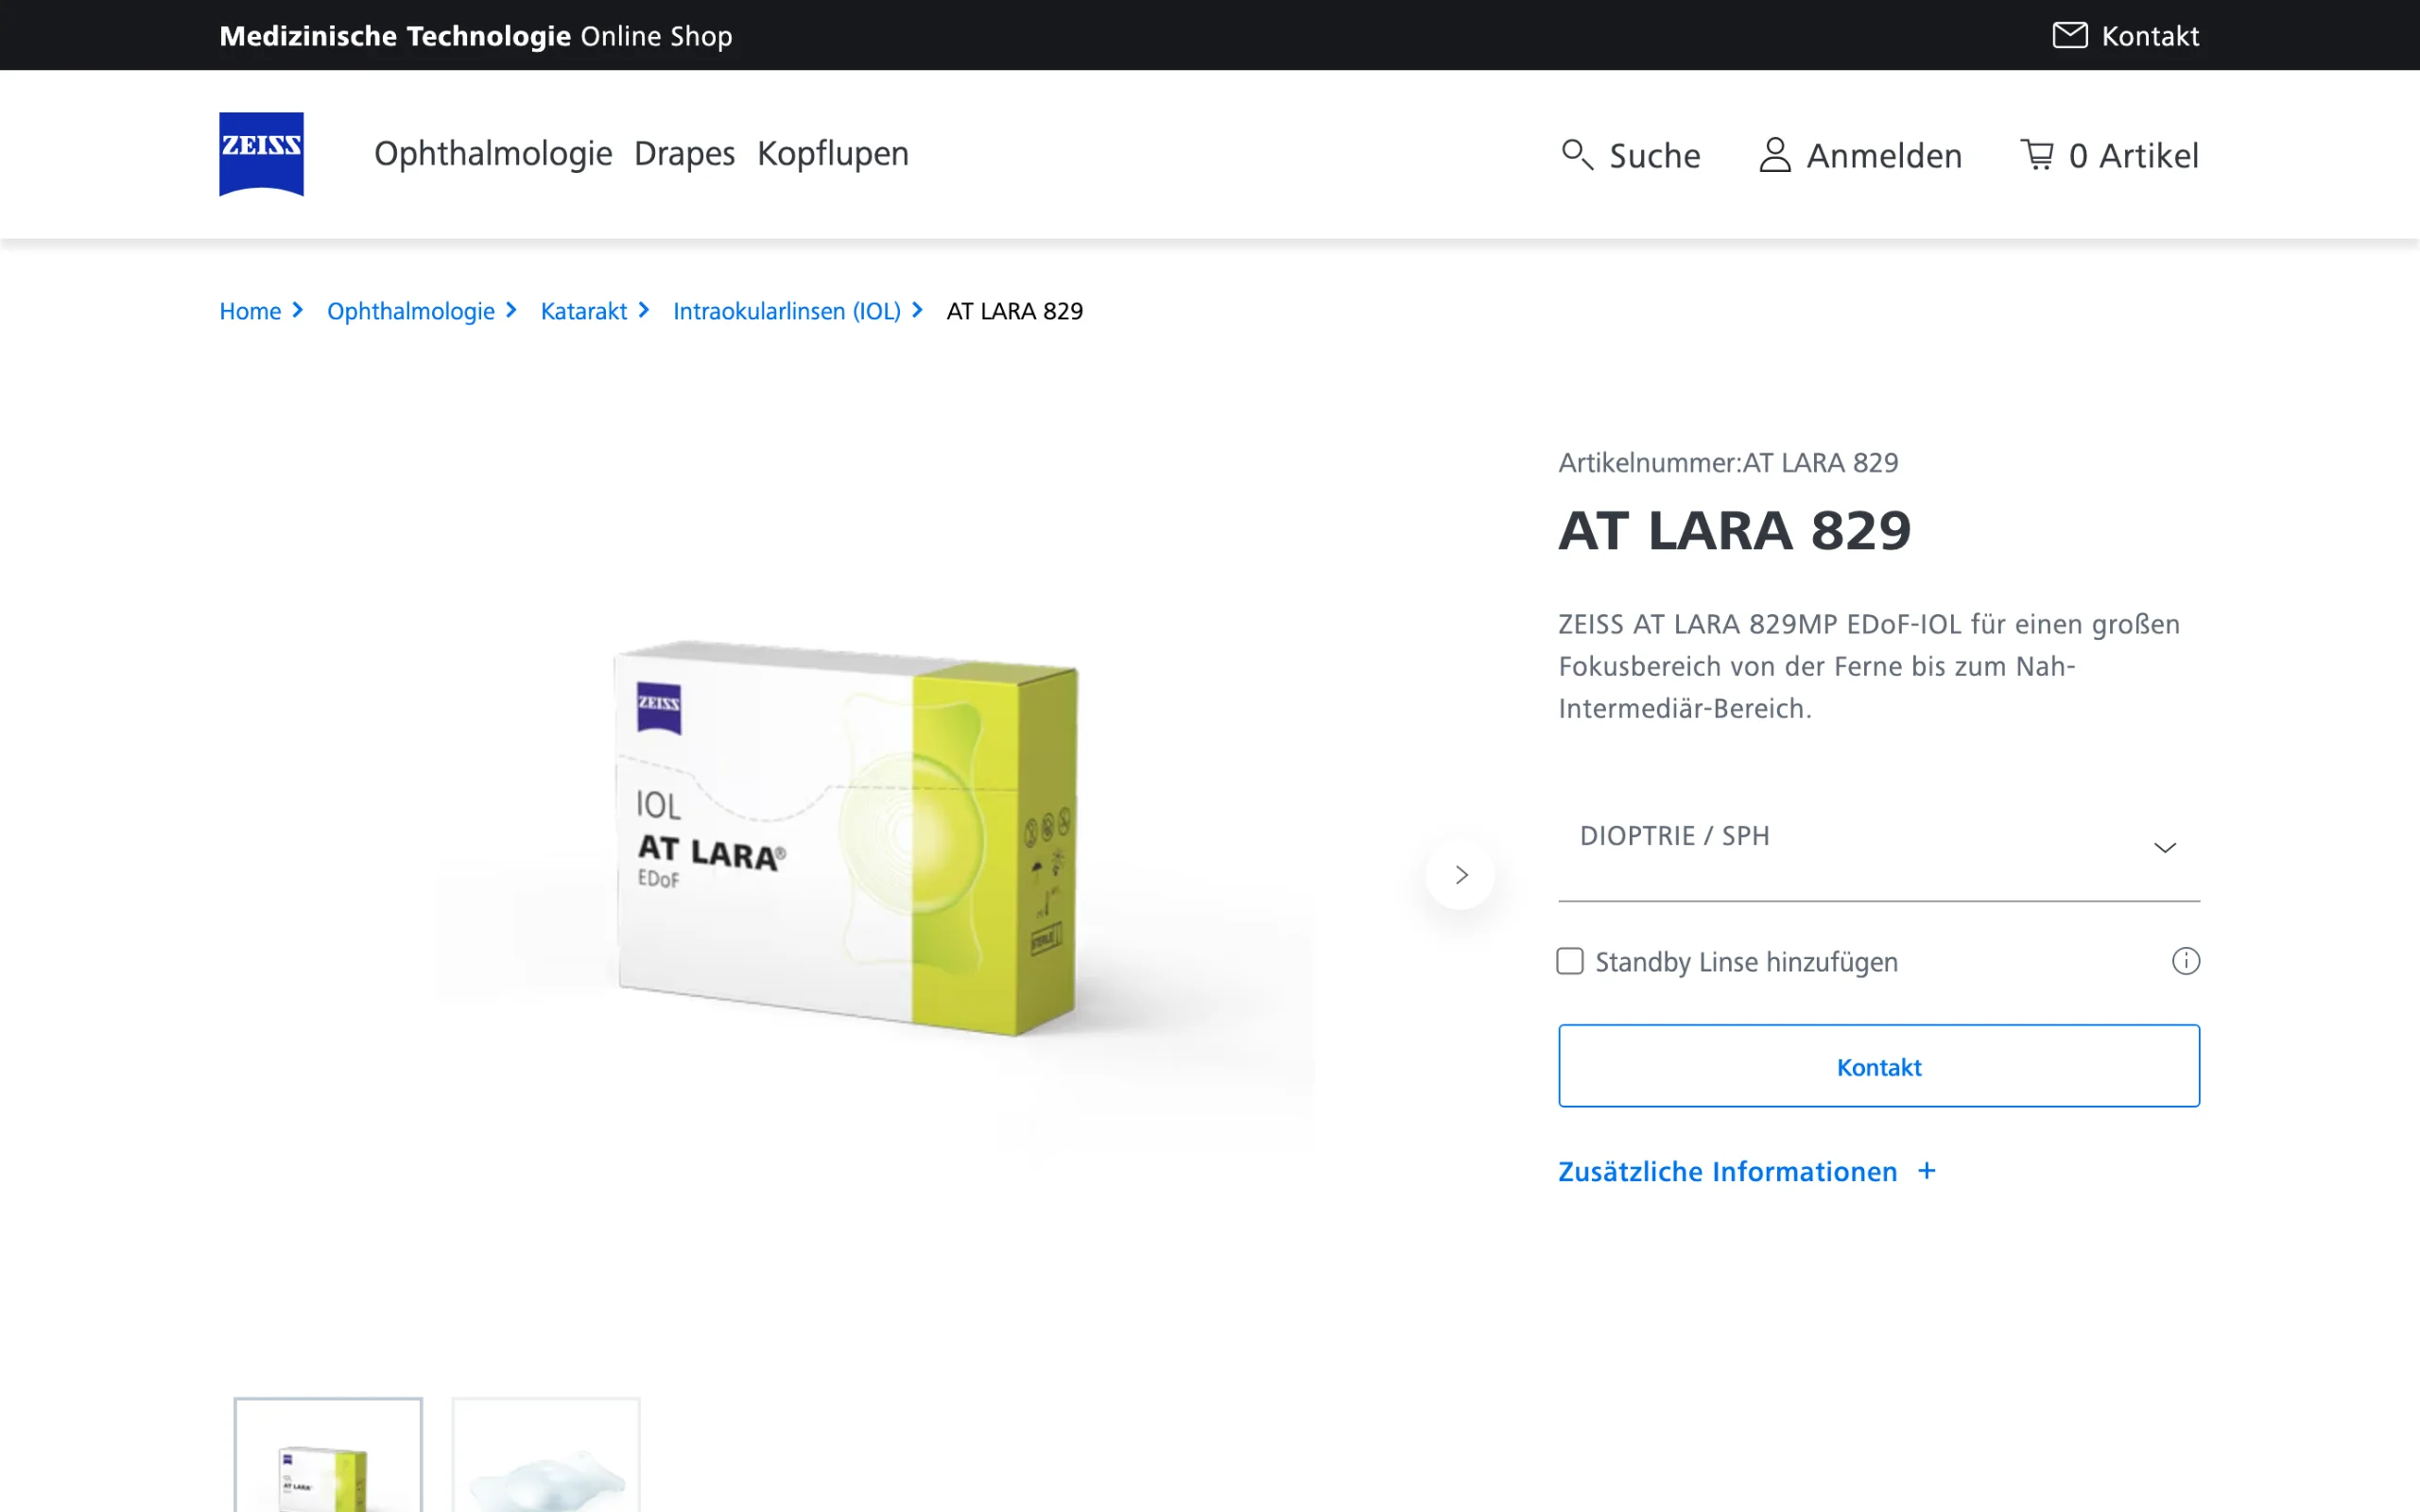Click Kontakt in the top bar
Screen dimensions: 2420x1512
pyautogui.click(x=2126, y=36)
